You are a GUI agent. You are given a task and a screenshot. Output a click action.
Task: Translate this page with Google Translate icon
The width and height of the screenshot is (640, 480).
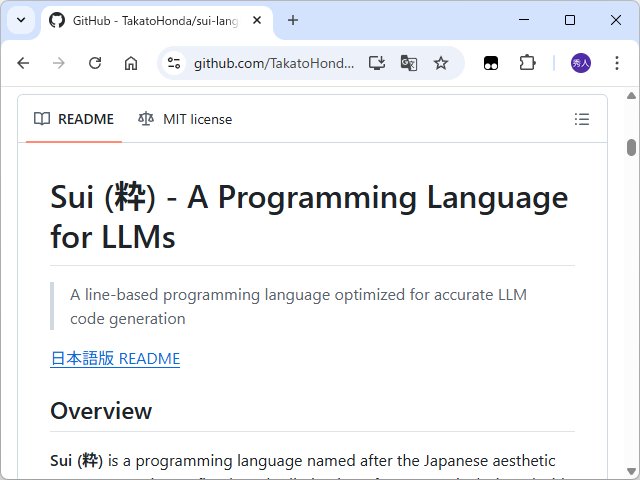click(409, 63)
